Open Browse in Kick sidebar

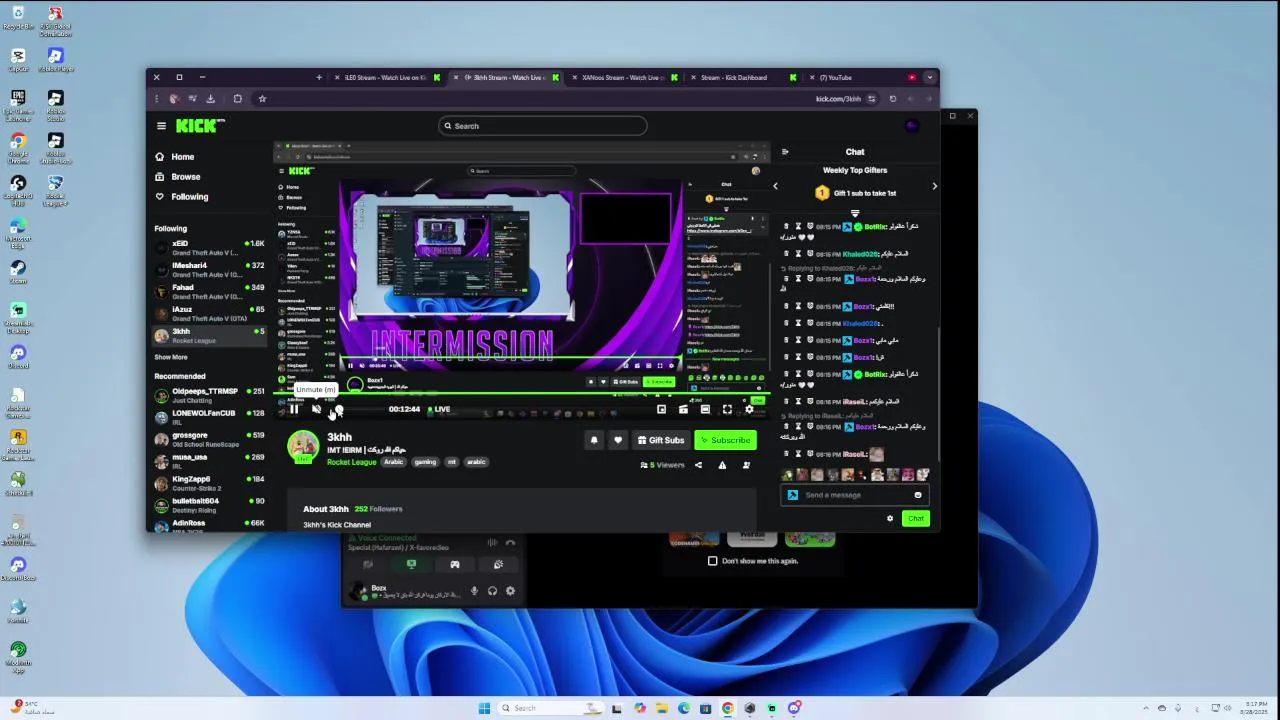[185, 177]
